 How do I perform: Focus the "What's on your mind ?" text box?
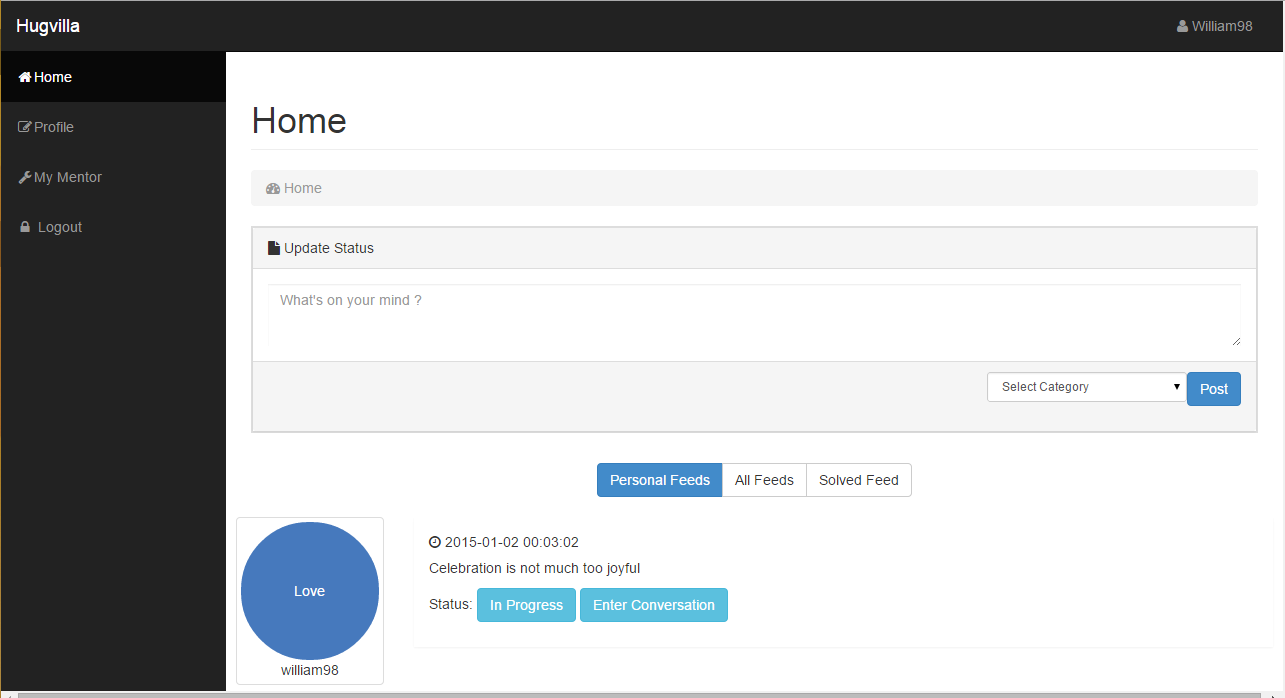click(x=754, y=315)
